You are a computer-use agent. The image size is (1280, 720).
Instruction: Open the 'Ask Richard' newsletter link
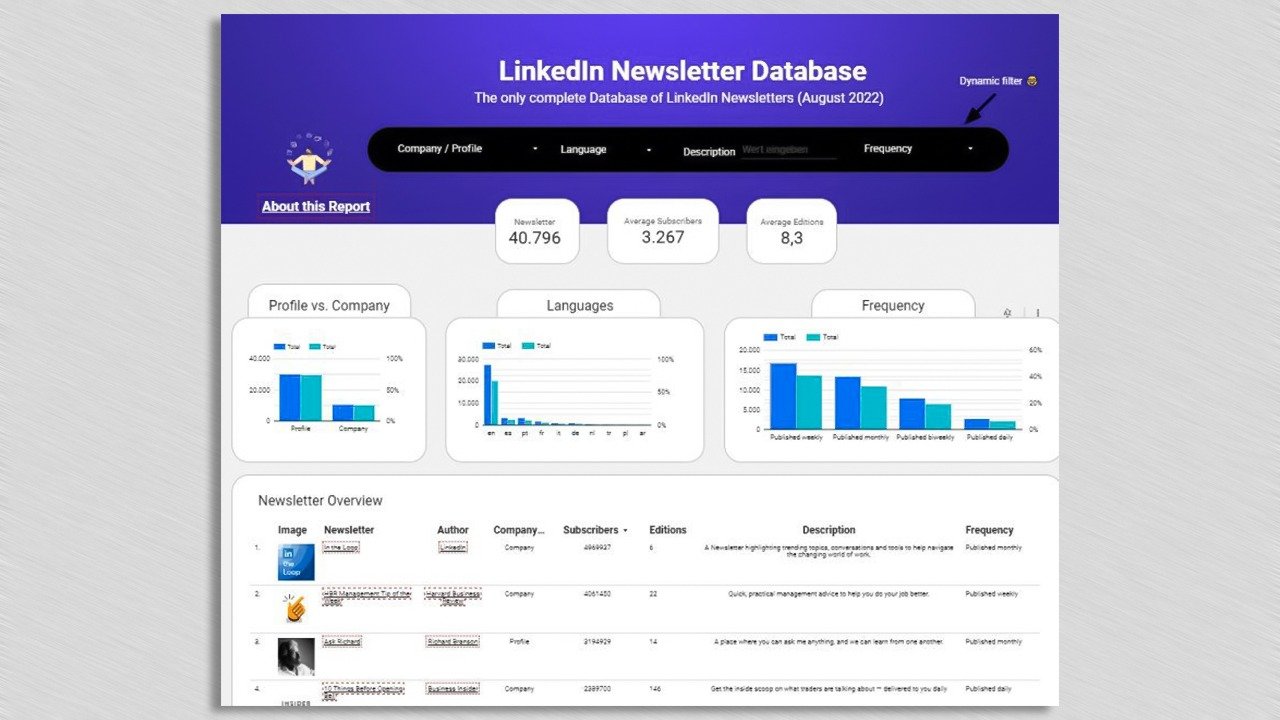tap(342, 642)
